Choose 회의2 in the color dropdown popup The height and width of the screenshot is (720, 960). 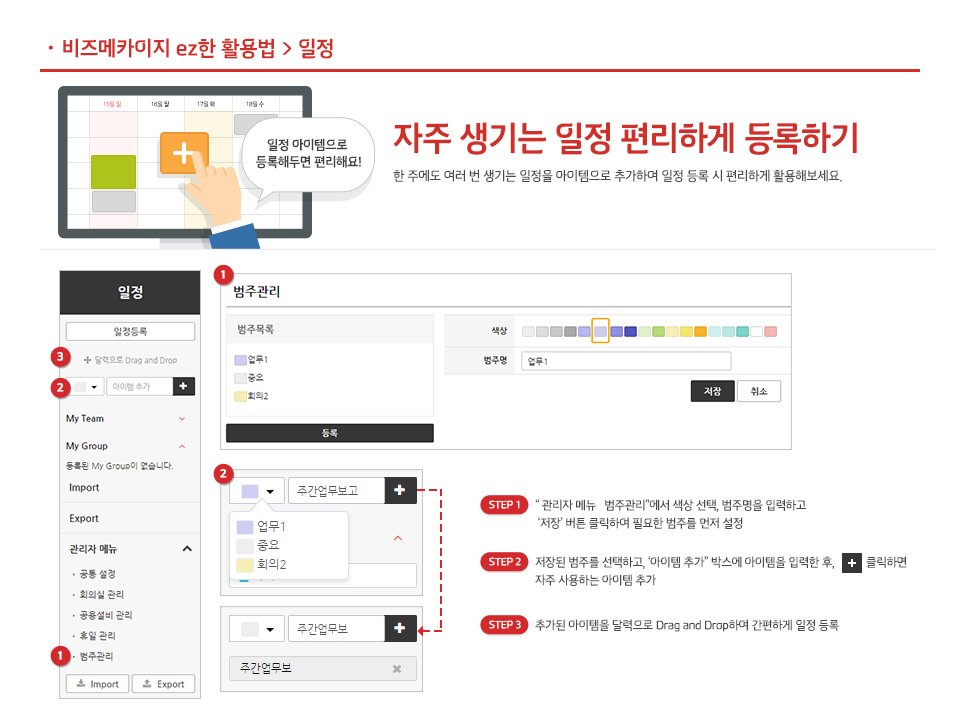click(261, 564)
